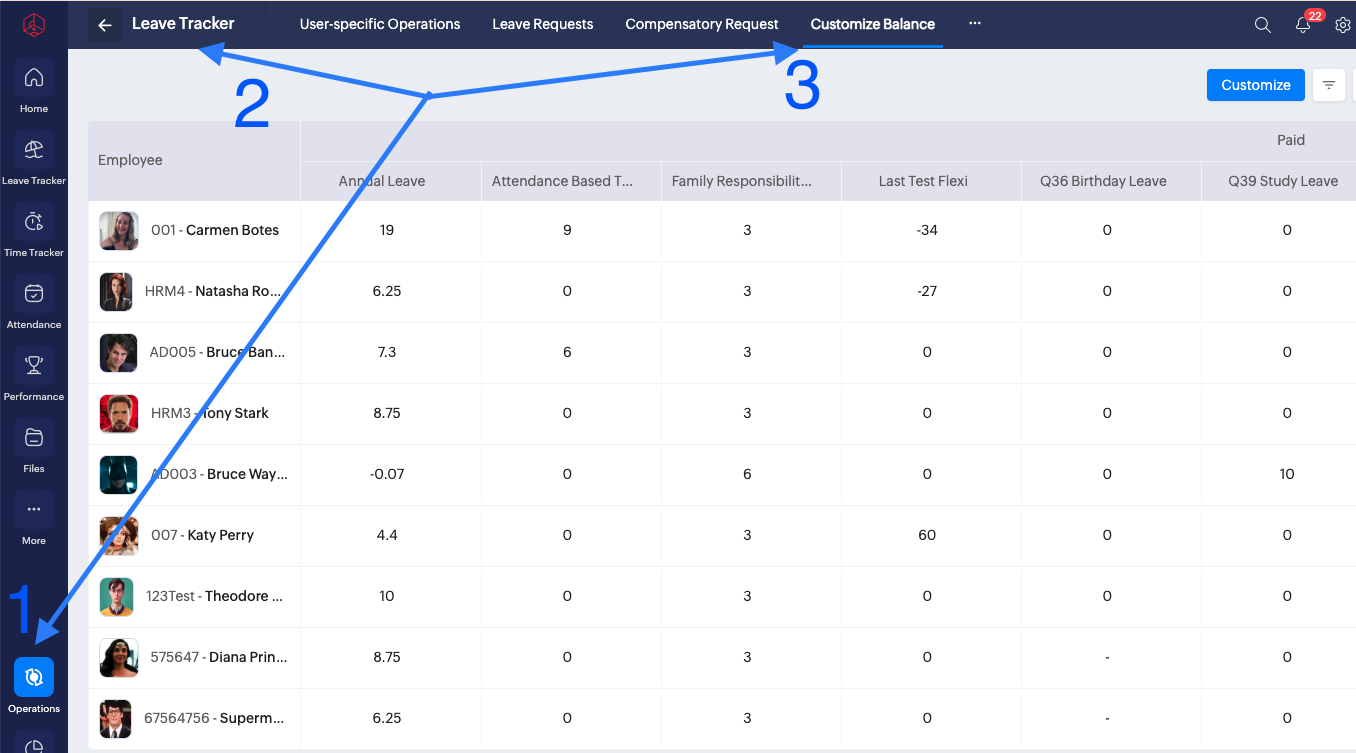Go to Time Tracker module
Image resolution: width=1356 pixels, height=753 pixels.
coord(34,222)
